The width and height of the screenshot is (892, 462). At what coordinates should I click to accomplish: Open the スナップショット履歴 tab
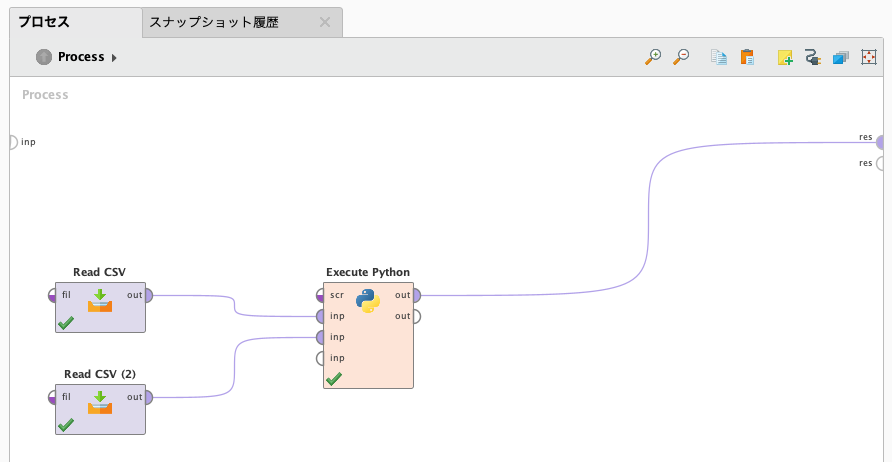point(214,23)
